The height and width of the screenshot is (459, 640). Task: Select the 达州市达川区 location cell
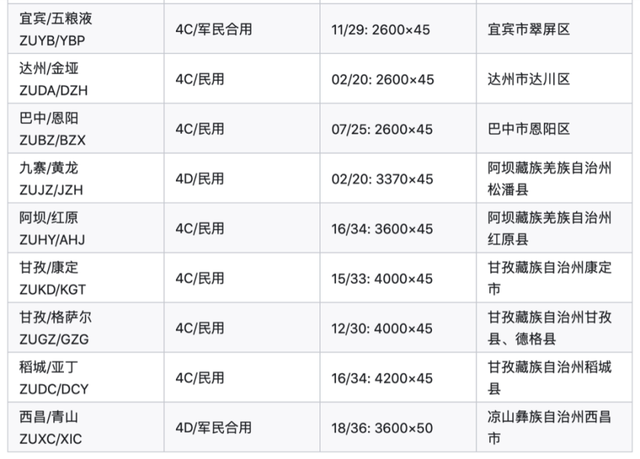coord(529,79)
